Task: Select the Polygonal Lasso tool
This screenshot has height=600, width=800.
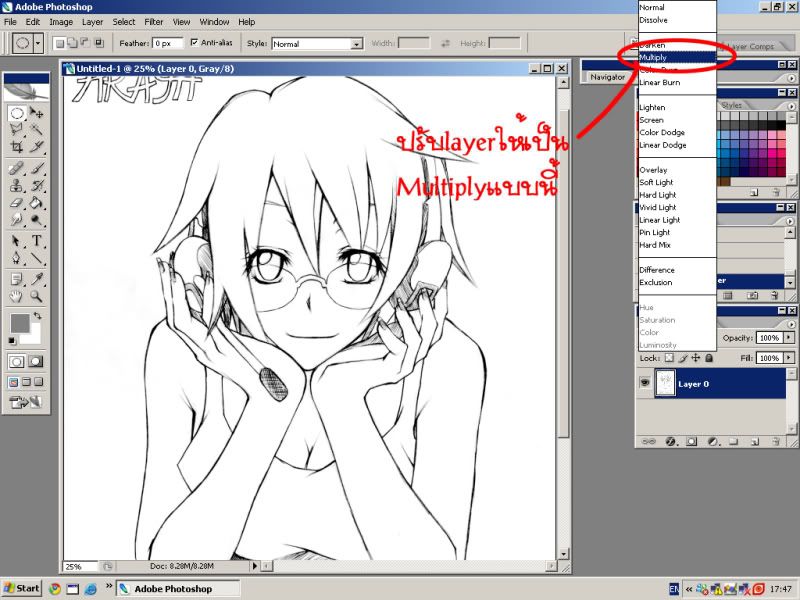Action: (17, 130)
